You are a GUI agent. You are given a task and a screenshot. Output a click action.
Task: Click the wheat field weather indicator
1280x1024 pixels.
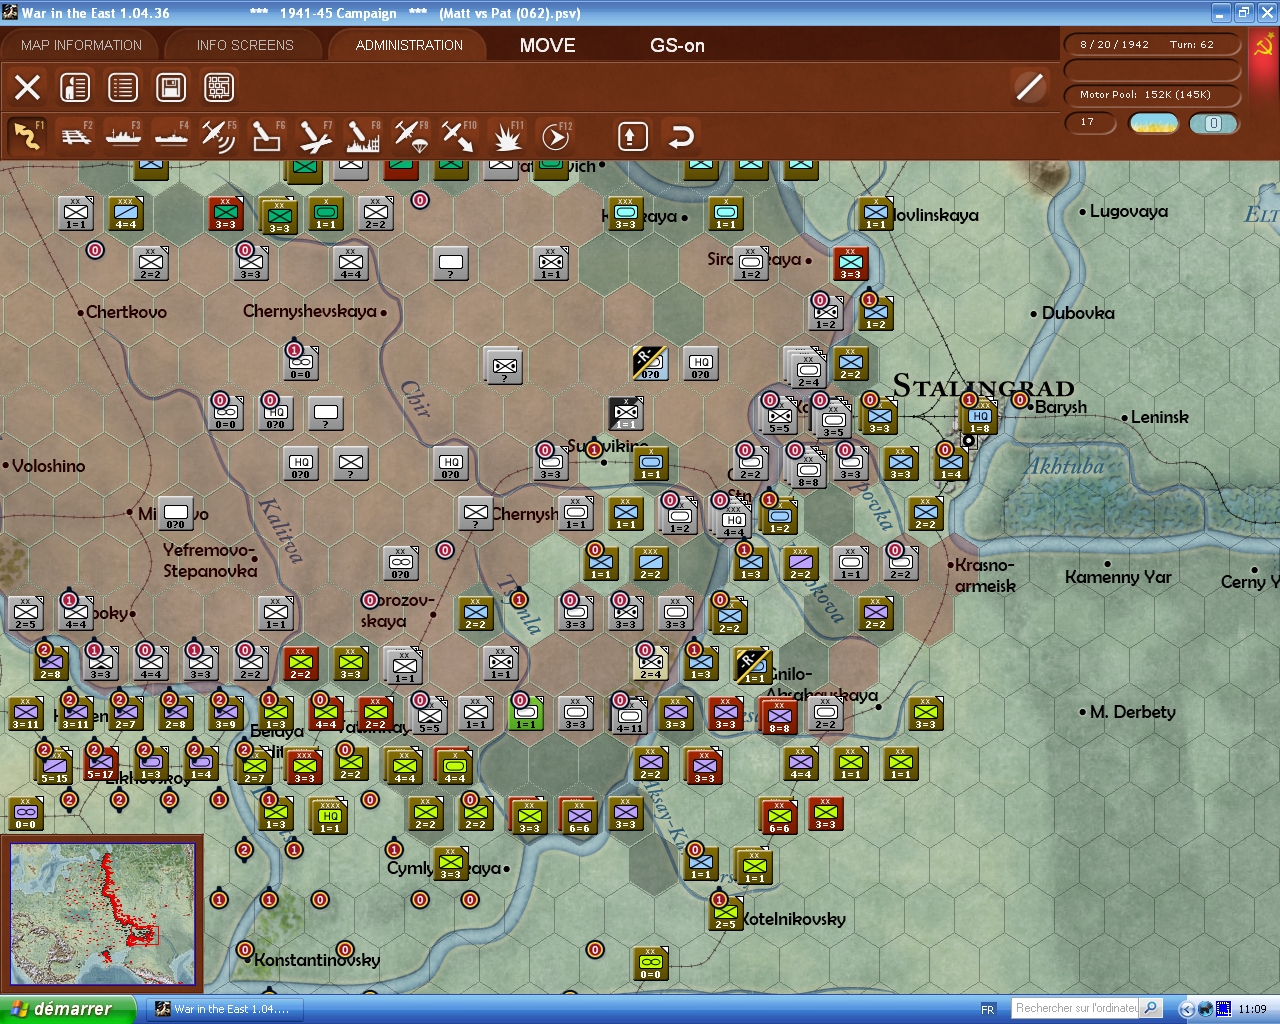[1154, 123]
